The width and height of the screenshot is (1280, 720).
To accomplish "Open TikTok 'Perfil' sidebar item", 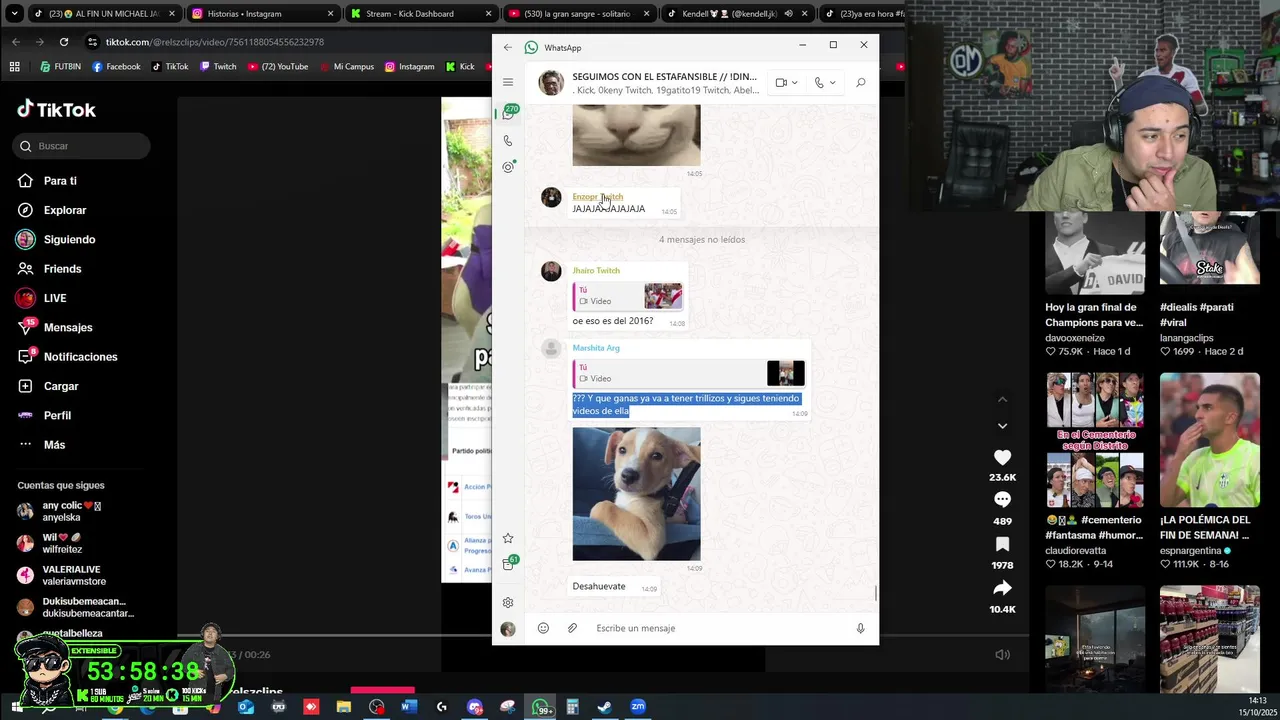I will coord(57,415).
